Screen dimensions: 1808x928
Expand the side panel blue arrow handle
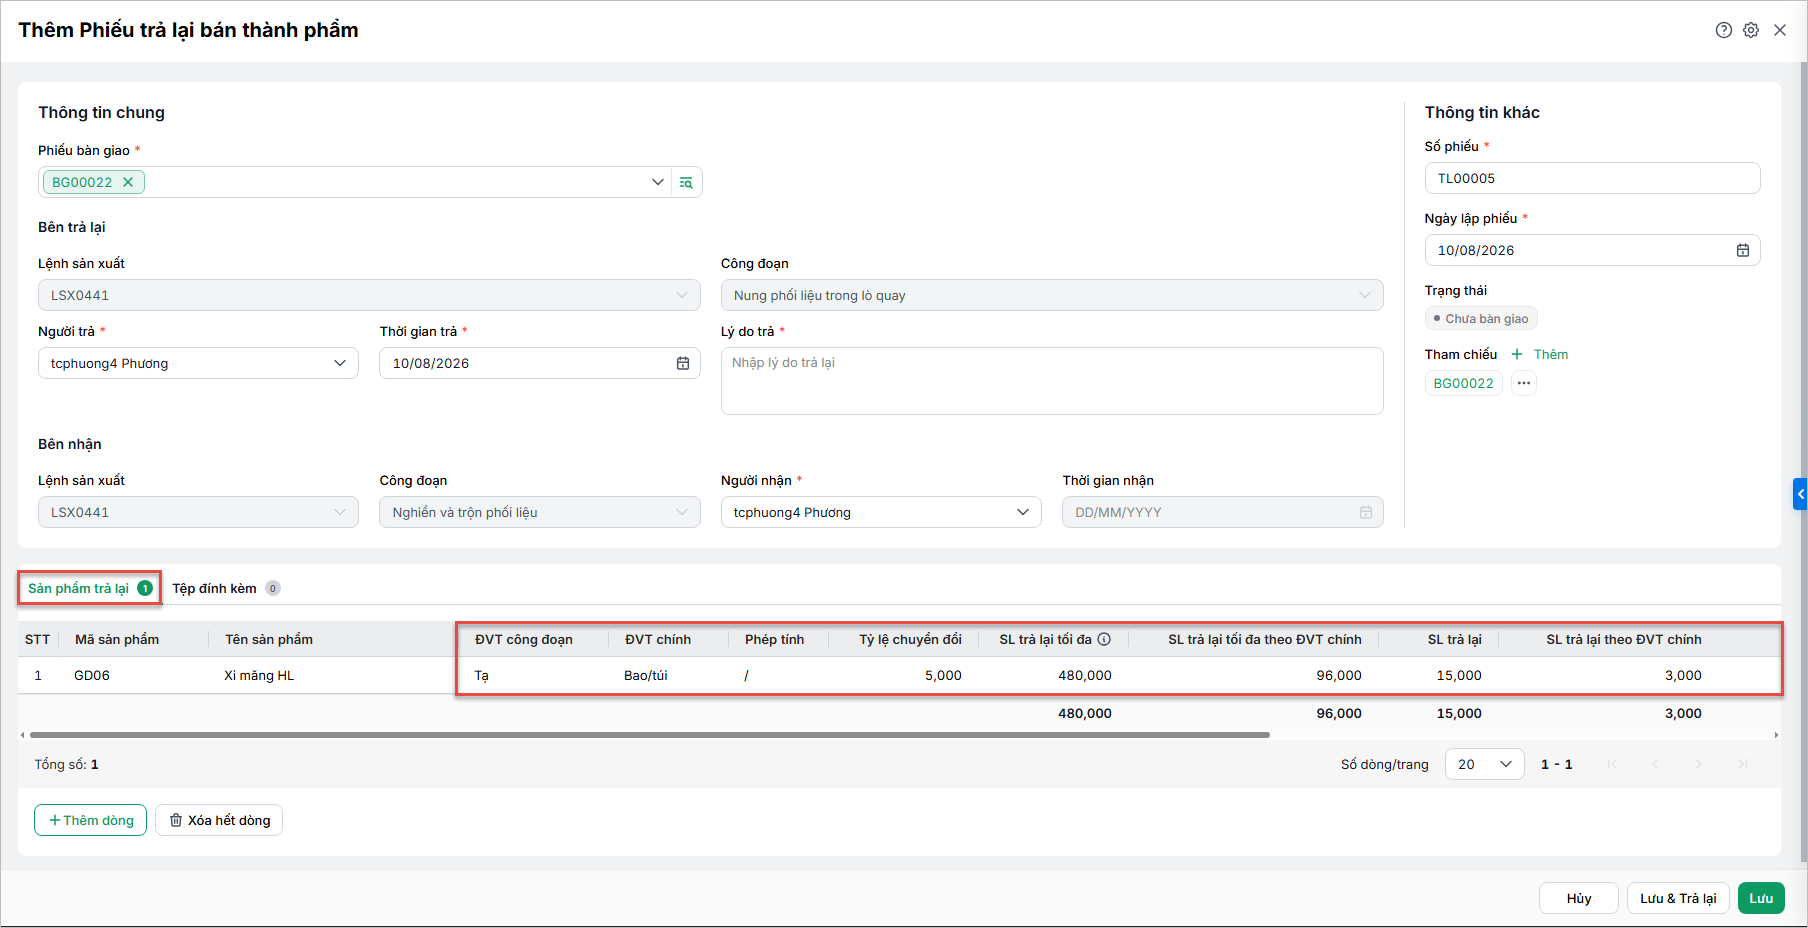pyautogui.click(x=1800, y=494)
